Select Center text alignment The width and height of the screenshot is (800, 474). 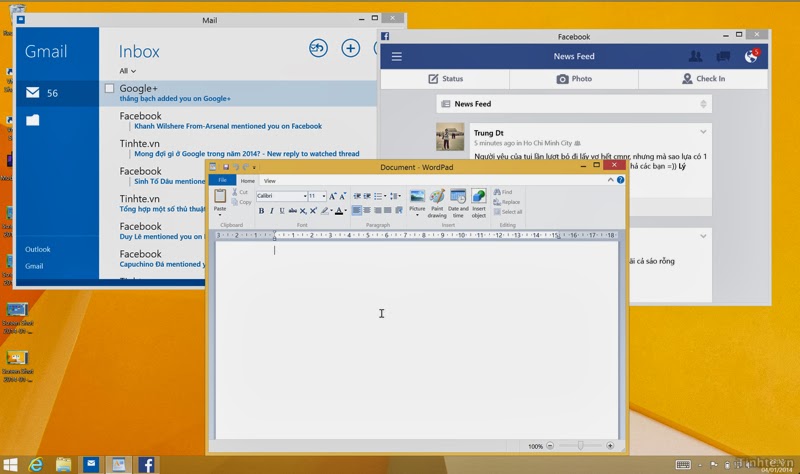pos(366,210)
